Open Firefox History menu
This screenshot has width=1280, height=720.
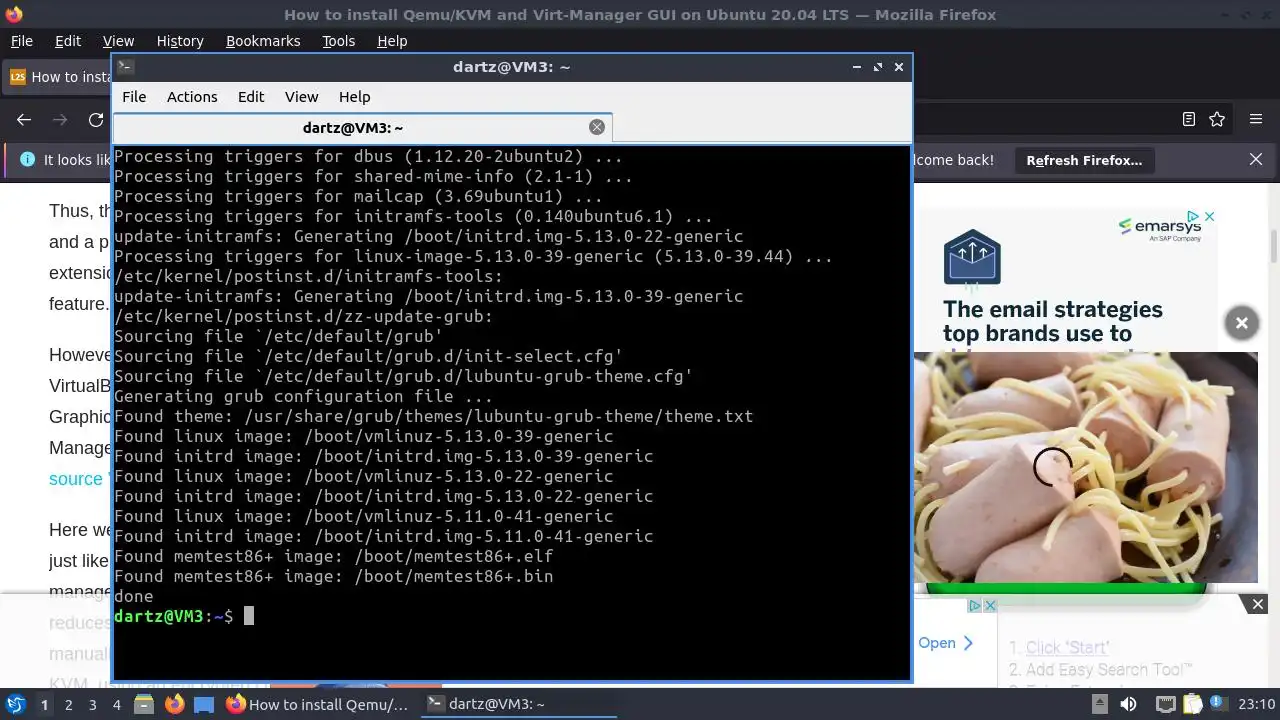click(180, 41)
